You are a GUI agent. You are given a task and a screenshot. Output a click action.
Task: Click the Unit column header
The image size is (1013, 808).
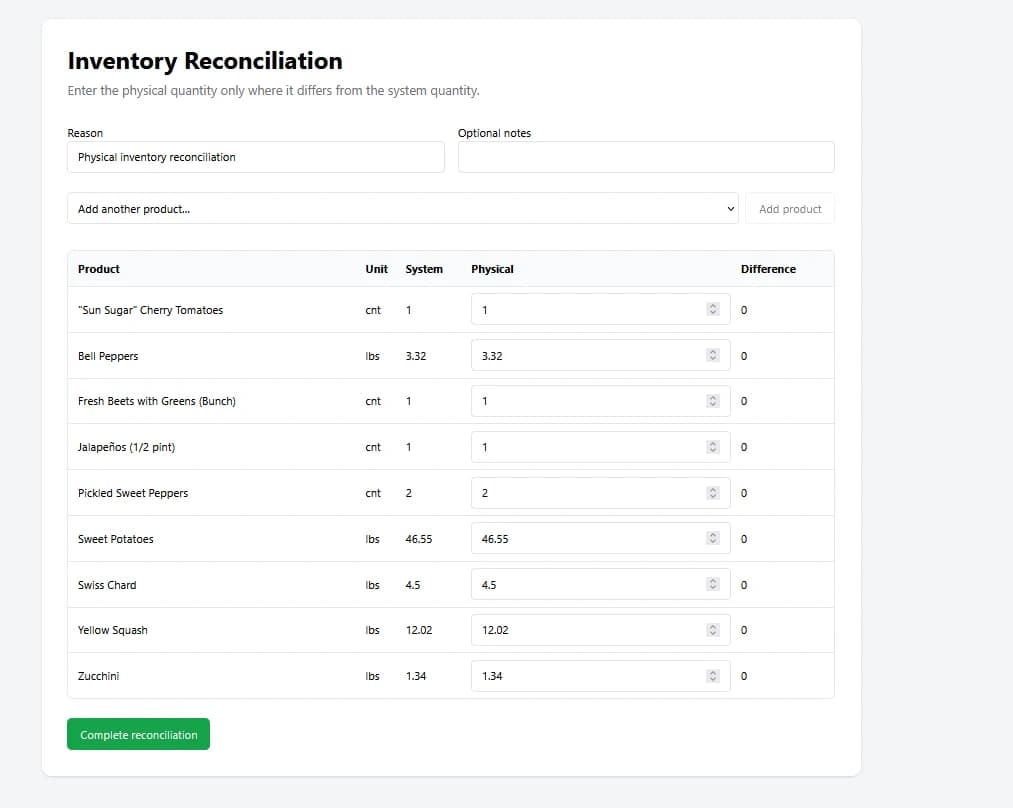point(377,269)
